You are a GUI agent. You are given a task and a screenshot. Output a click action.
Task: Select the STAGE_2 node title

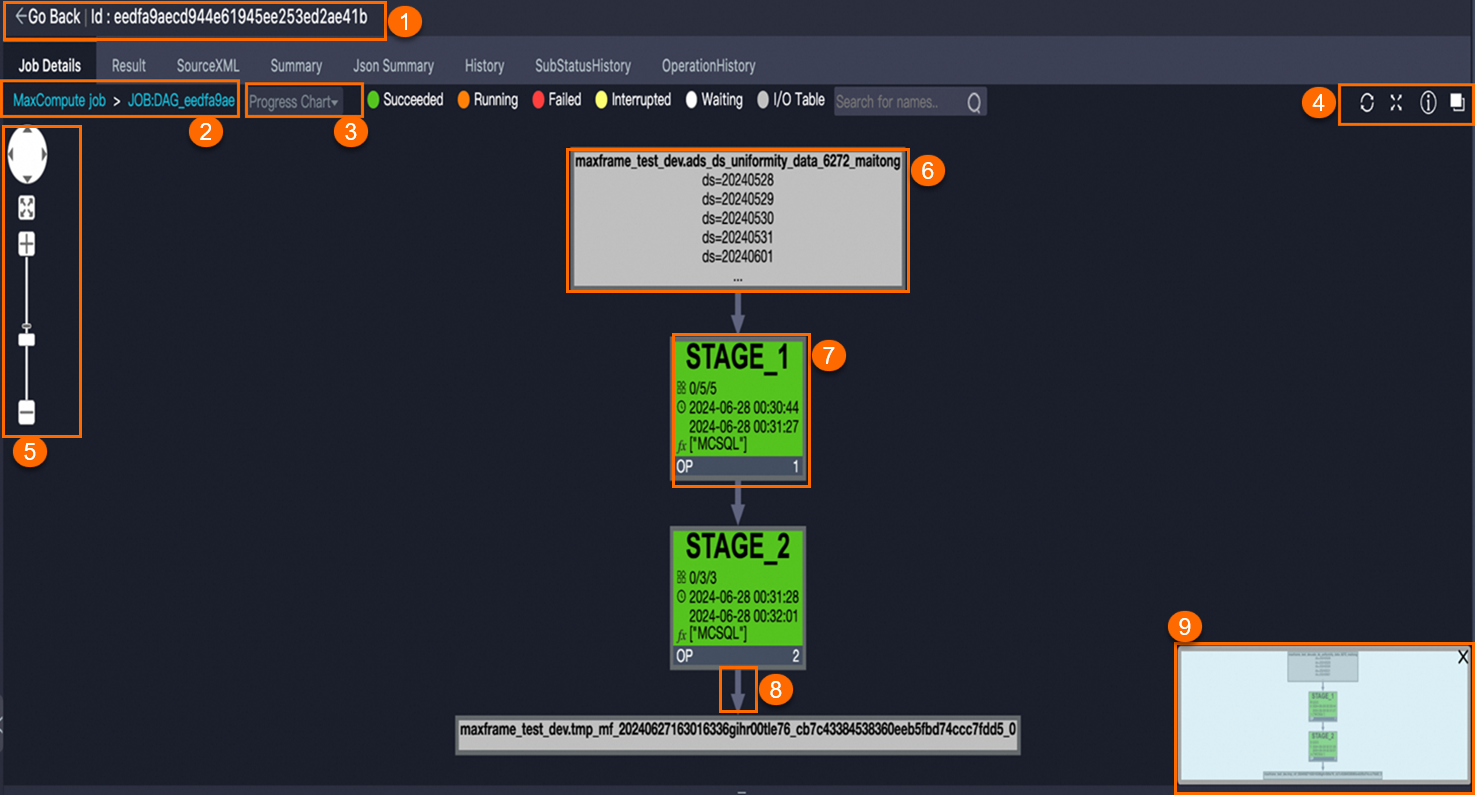click(738, 546)
